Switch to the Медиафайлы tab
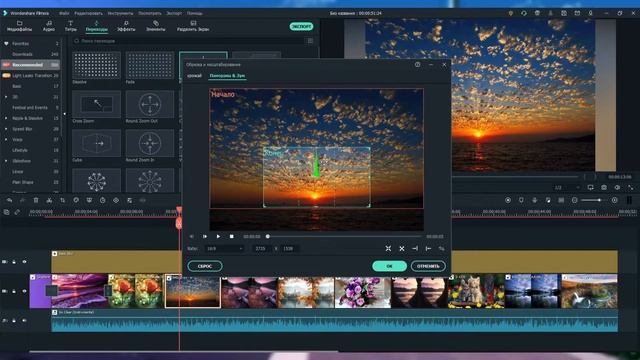Viewport: 640px width, 360px height. click(x=19, y=26)
